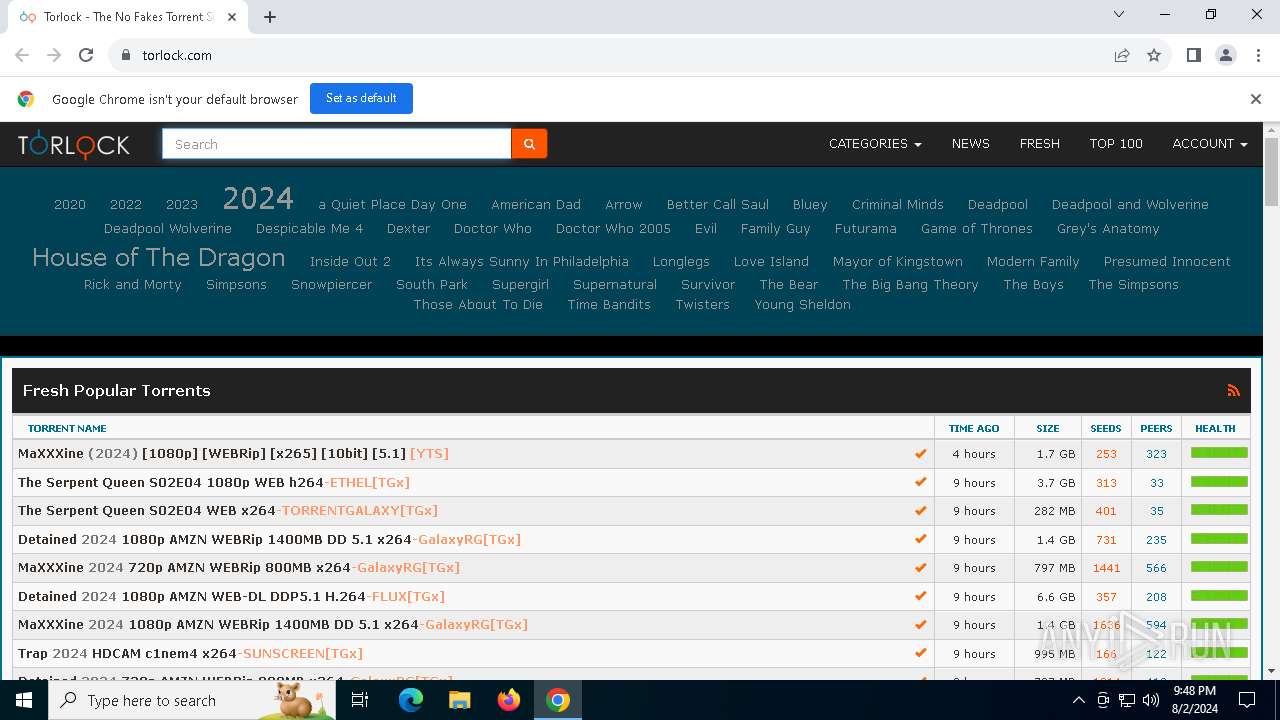
Task: Open a new browser tab with plus icon
Action: (270, 17)
